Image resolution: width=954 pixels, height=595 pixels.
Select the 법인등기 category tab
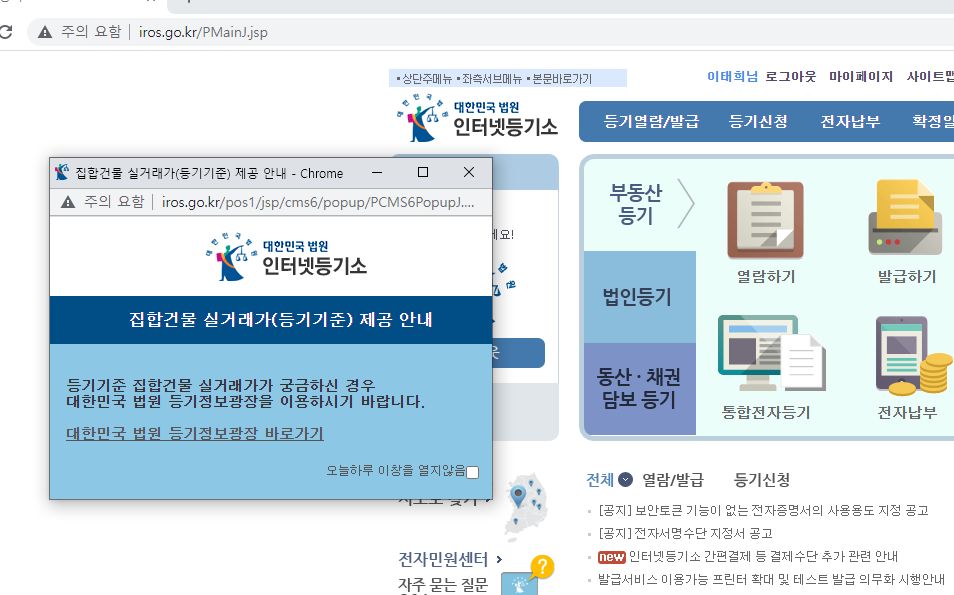[639, 297]
